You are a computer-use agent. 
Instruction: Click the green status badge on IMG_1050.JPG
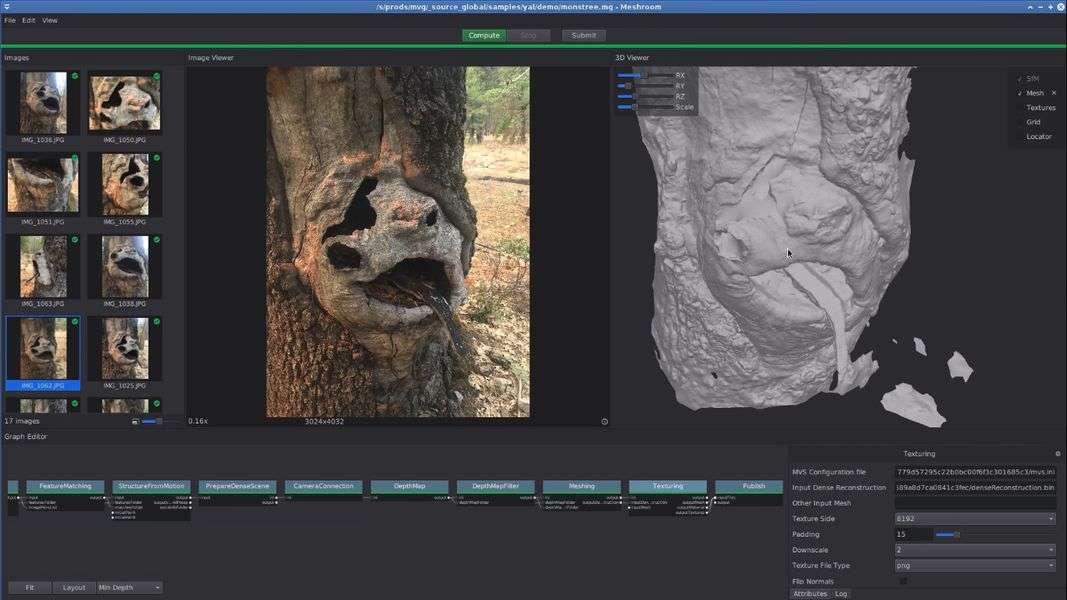point(157,76)
